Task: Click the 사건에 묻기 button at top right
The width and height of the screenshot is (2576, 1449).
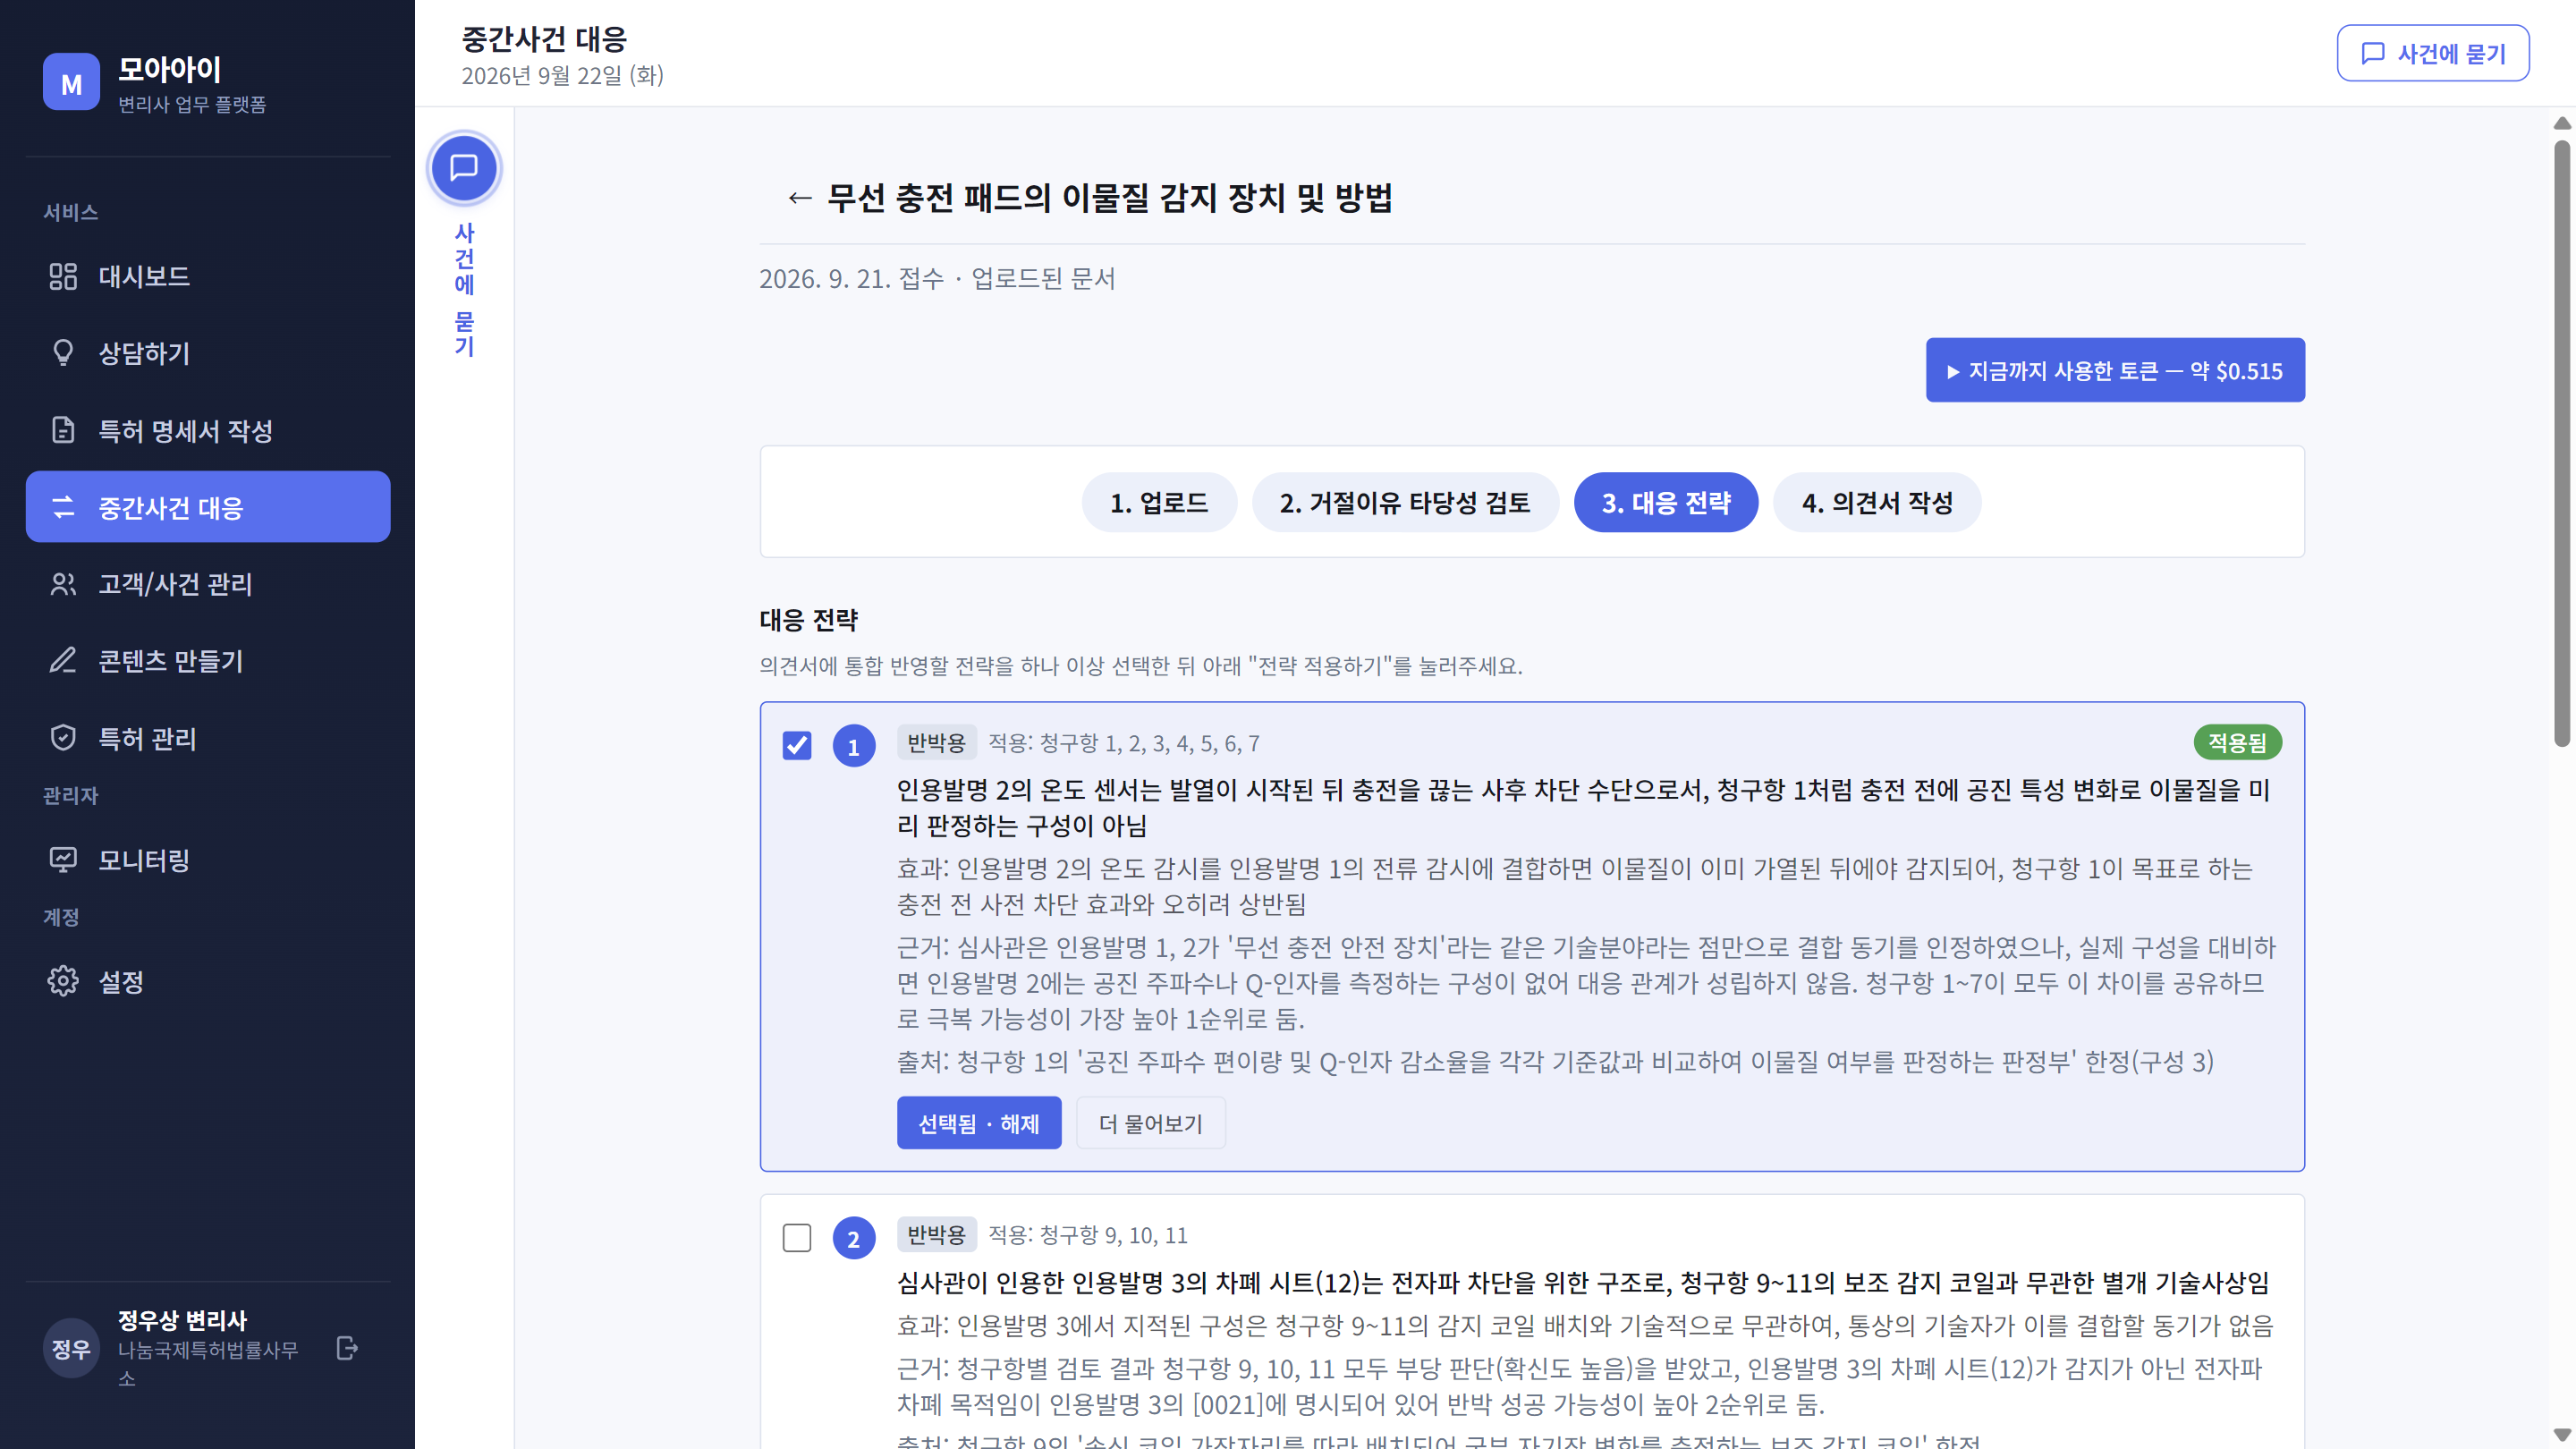Action: coord(2433,53)
